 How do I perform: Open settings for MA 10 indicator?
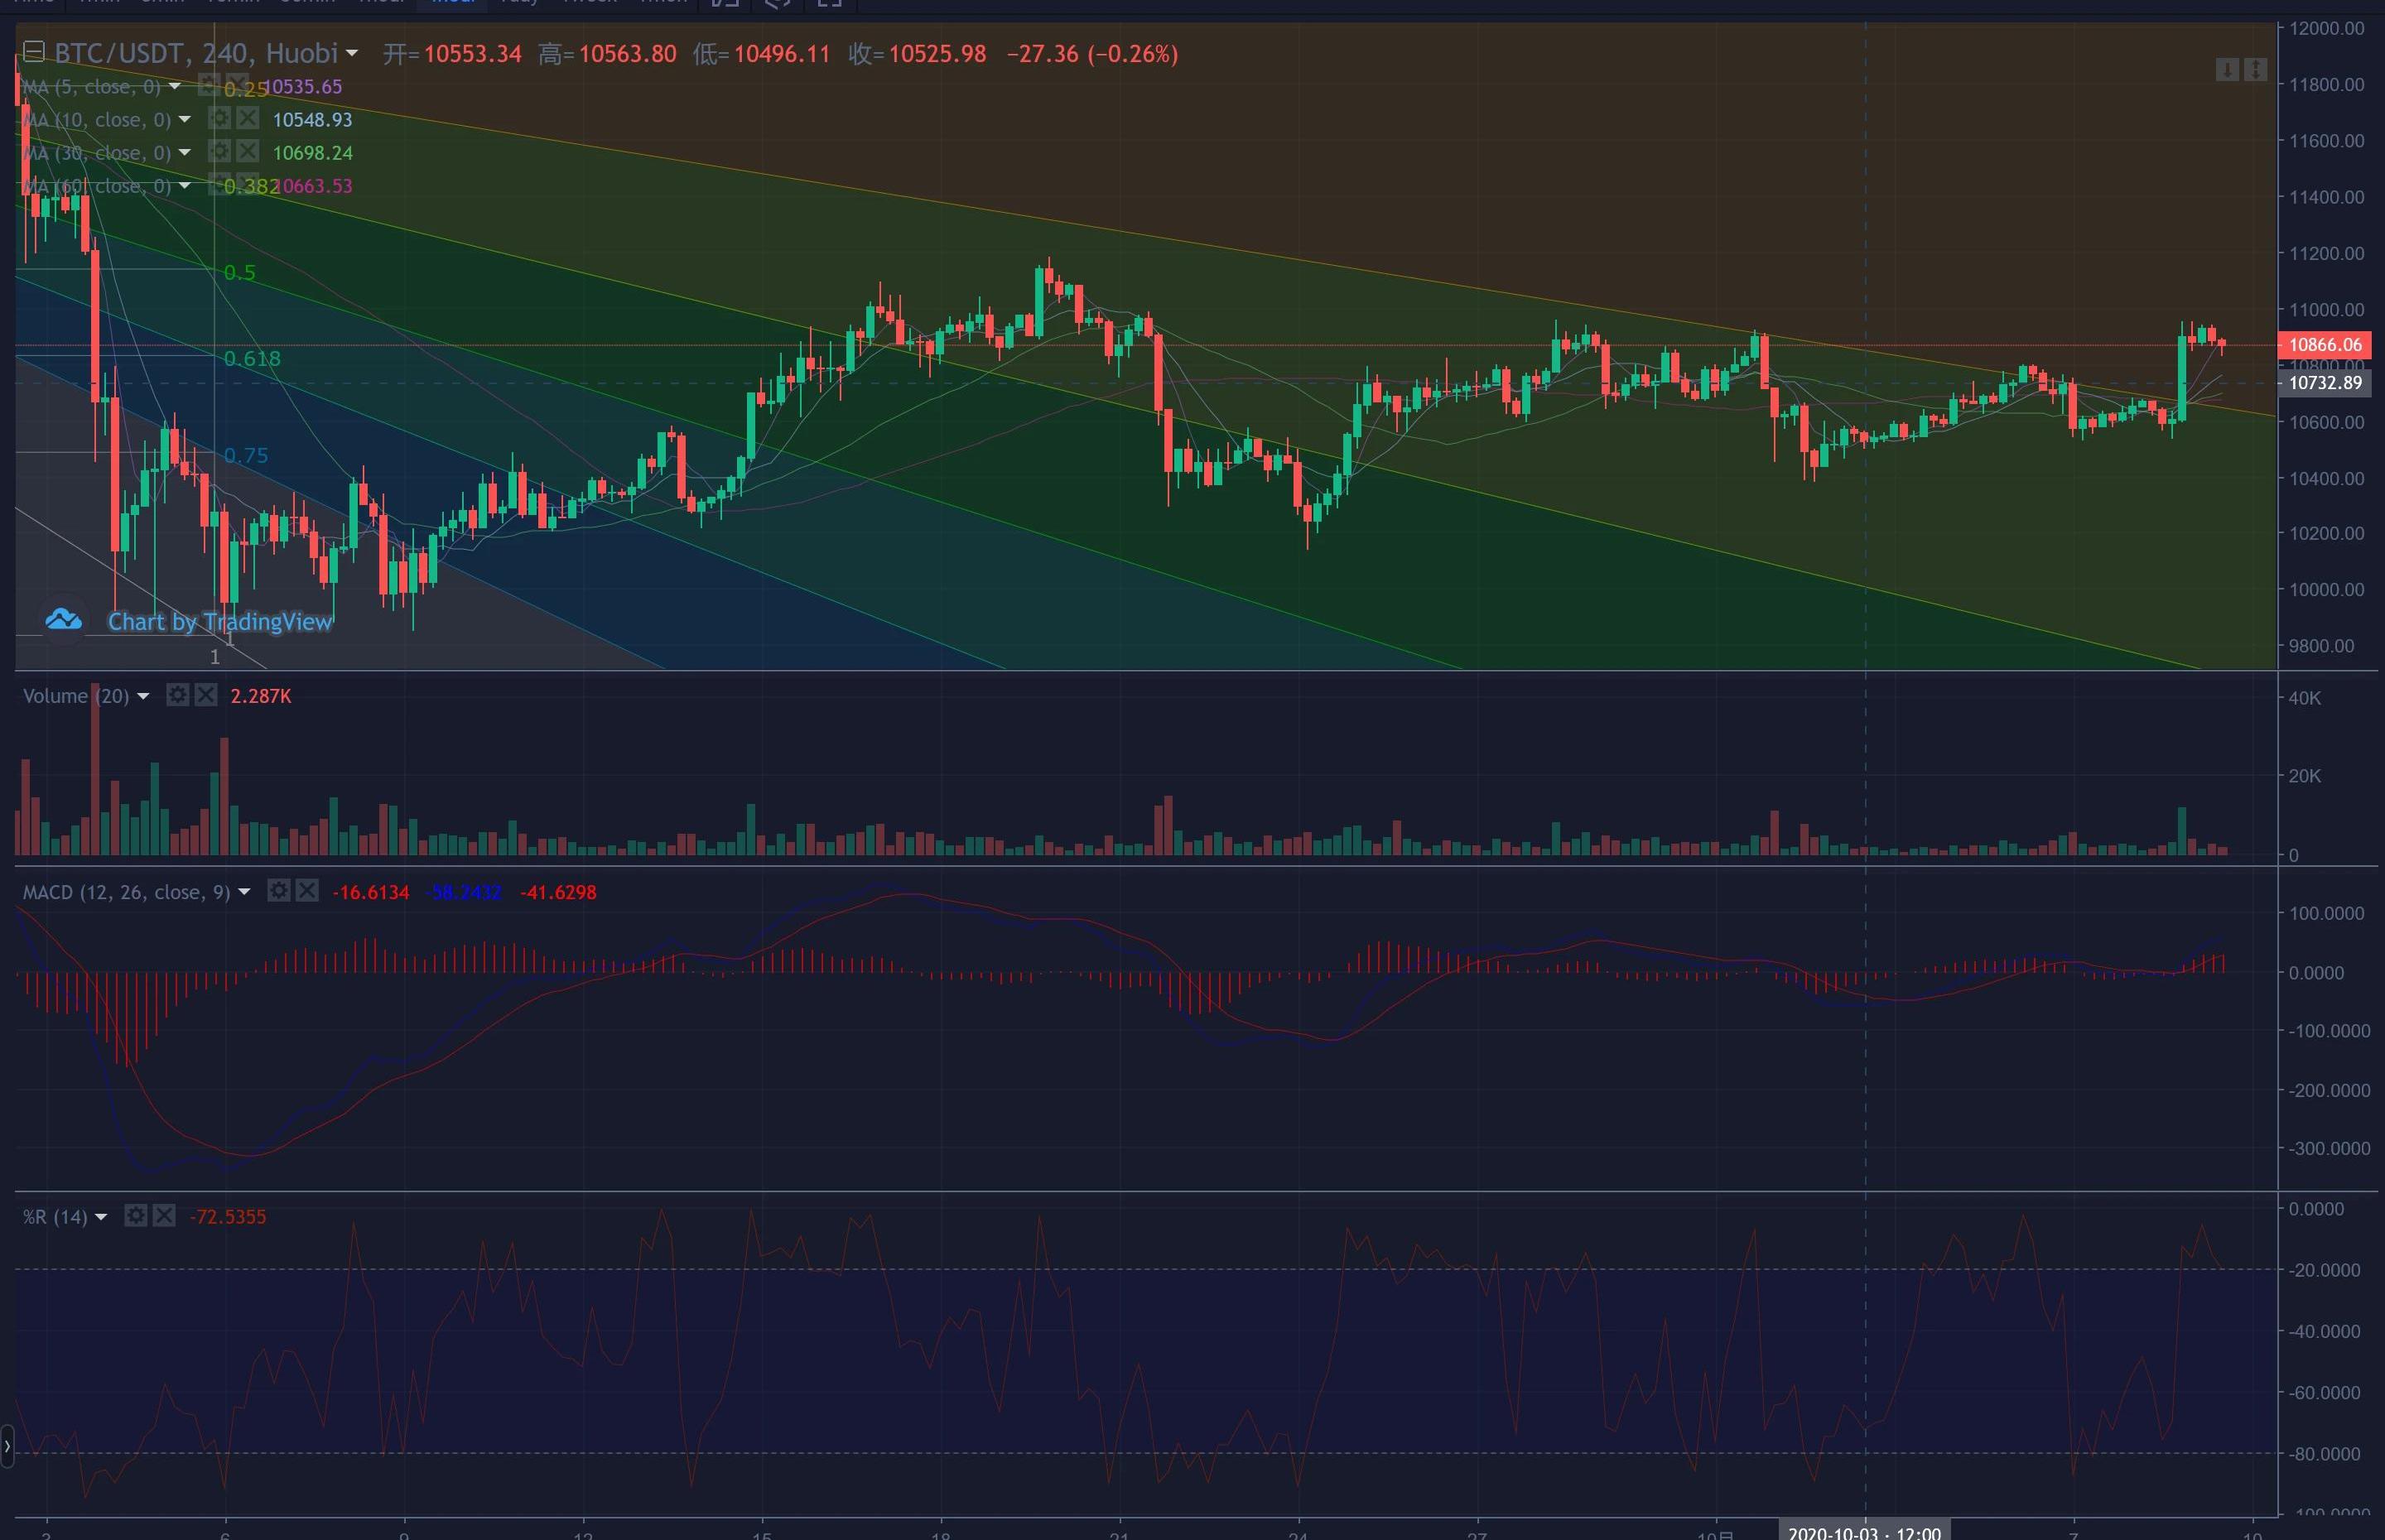(219, 119)
